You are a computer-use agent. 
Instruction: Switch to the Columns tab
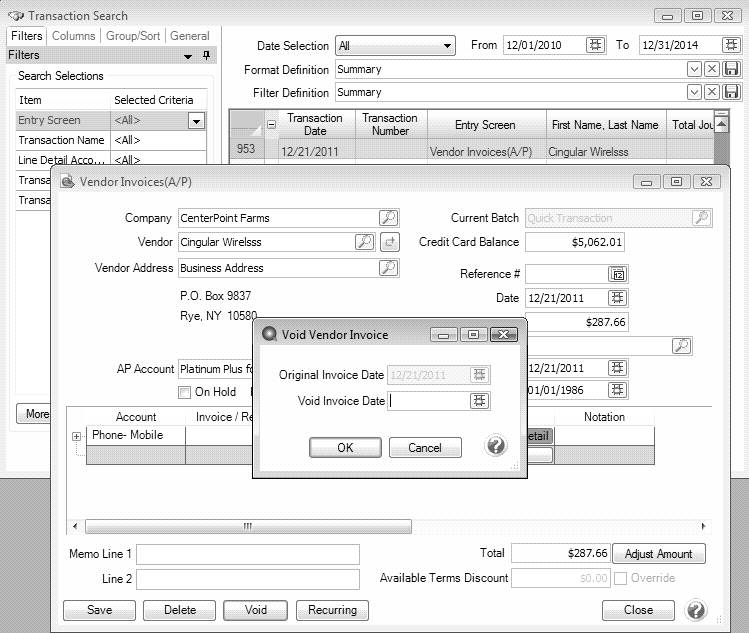(x=73, y=36)
